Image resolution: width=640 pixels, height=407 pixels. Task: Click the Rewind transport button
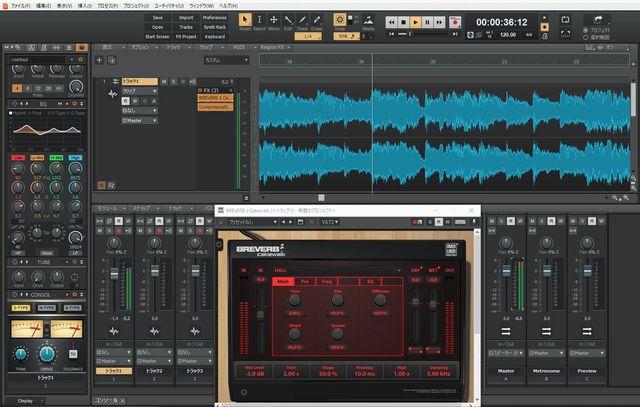pos(391,22)
